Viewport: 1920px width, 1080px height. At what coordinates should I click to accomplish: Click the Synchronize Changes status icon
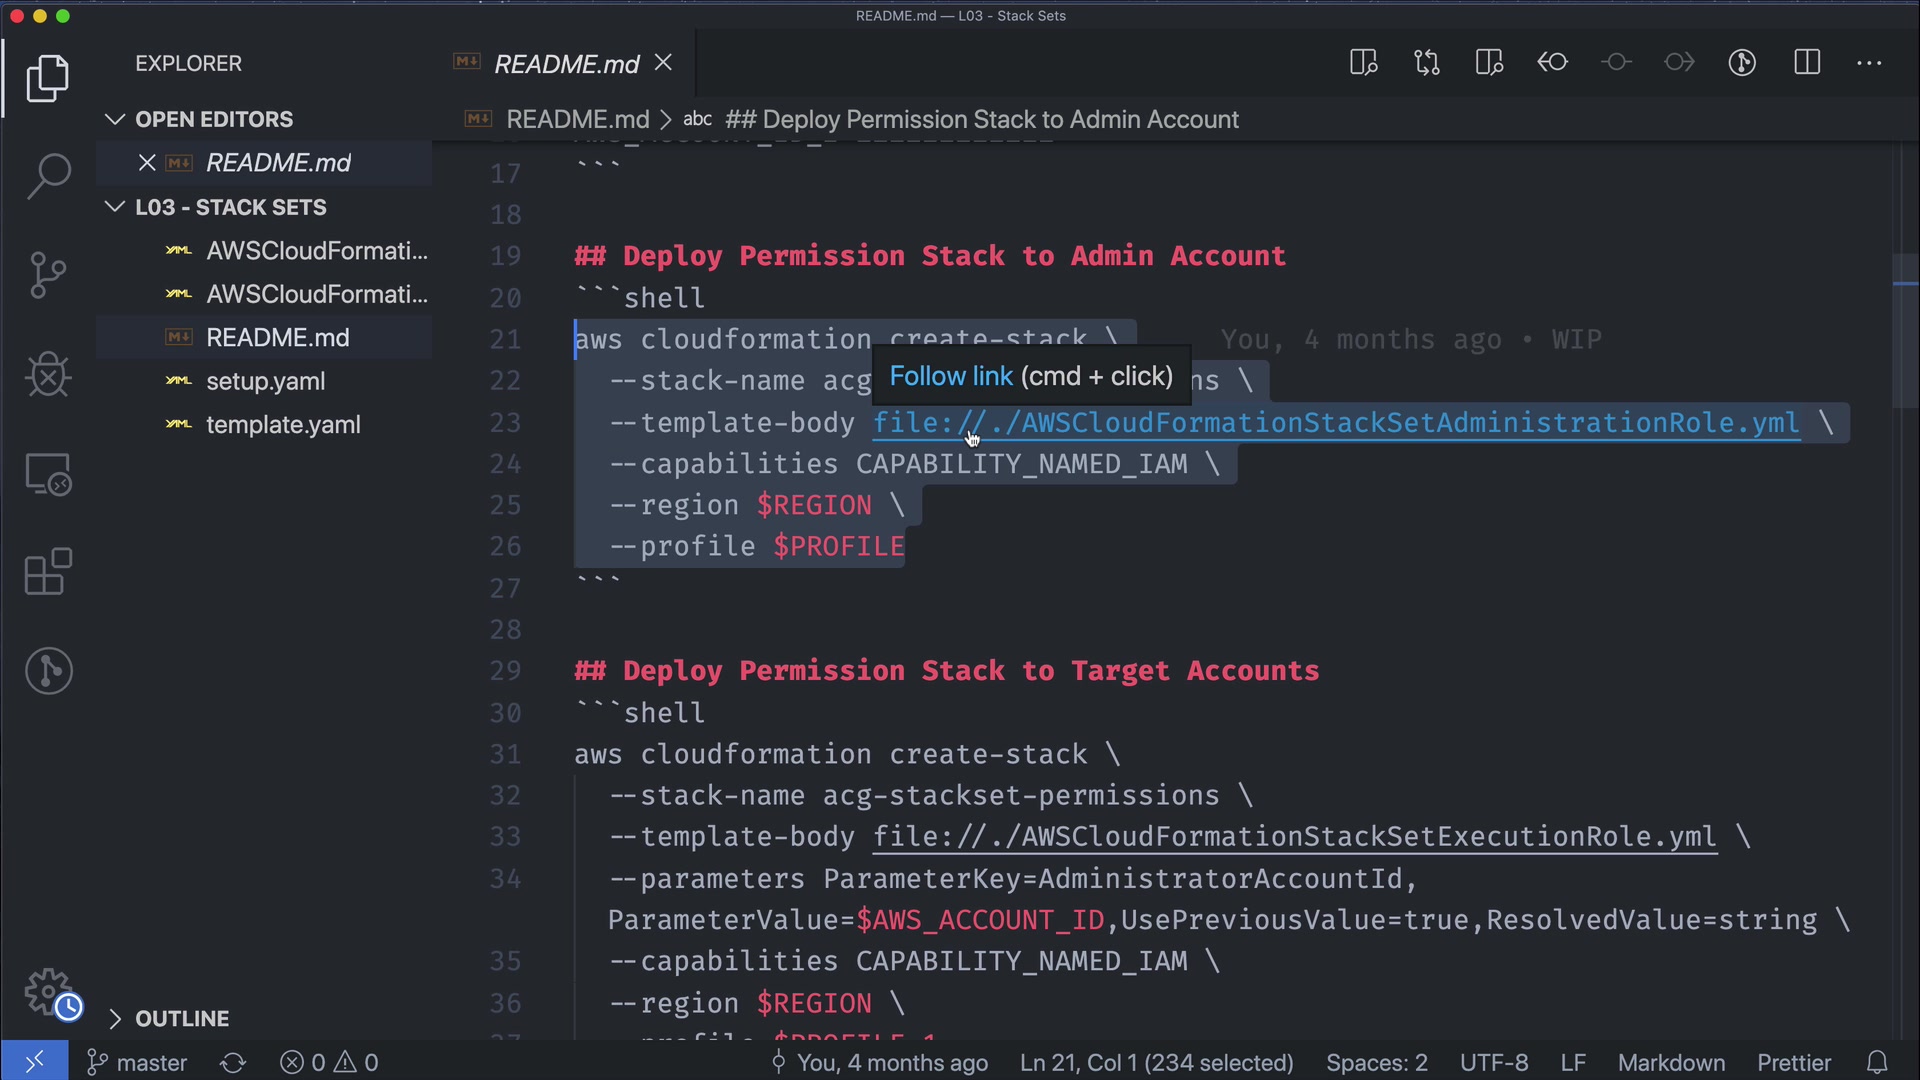click(233, 1062)
